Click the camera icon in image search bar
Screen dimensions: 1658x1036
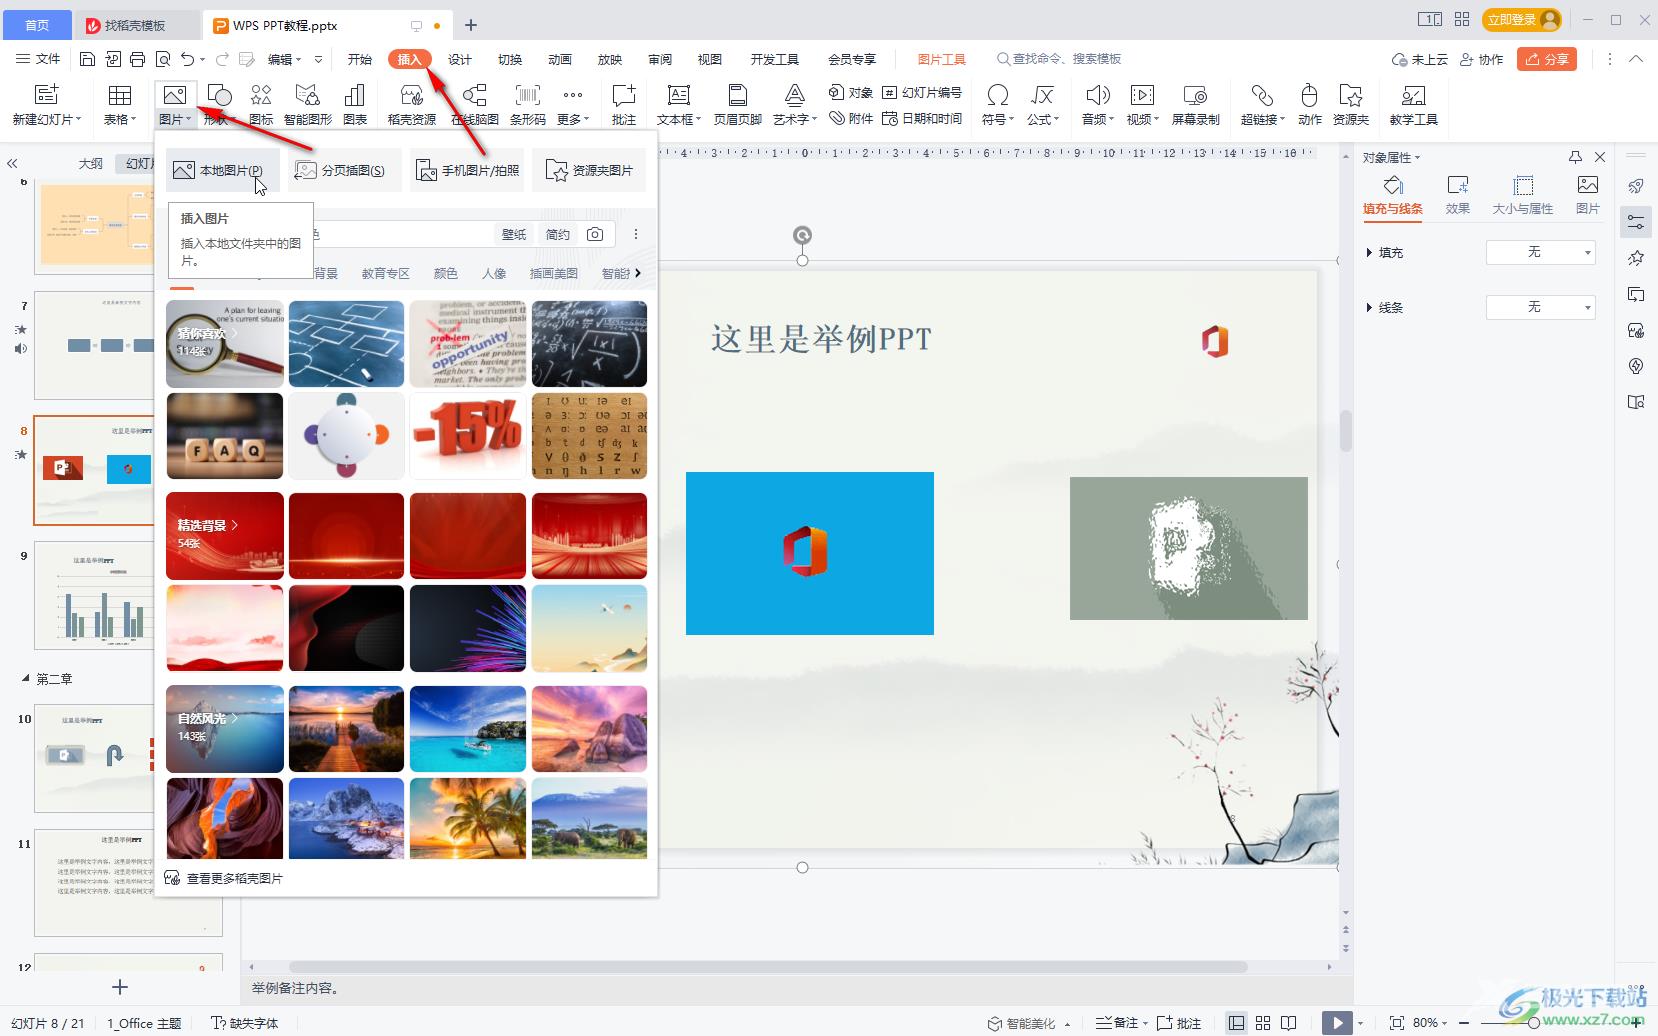pyautogui.click(x=595, y=234)
